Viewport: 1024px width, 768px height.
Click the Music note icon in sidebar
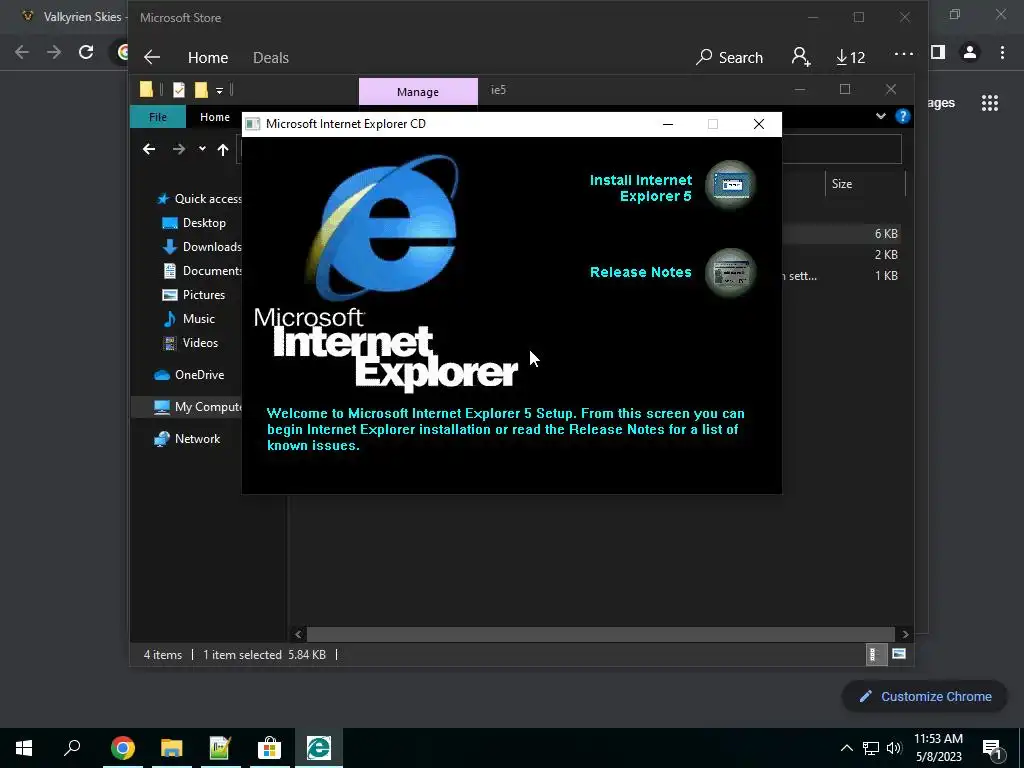tap(169, 319)
